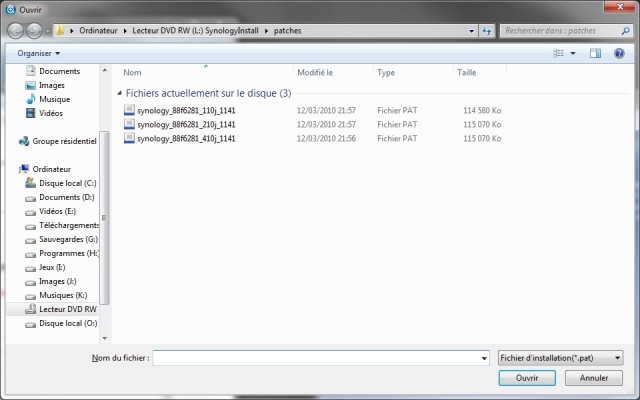Click the Ouvrir button

point(527,378)
